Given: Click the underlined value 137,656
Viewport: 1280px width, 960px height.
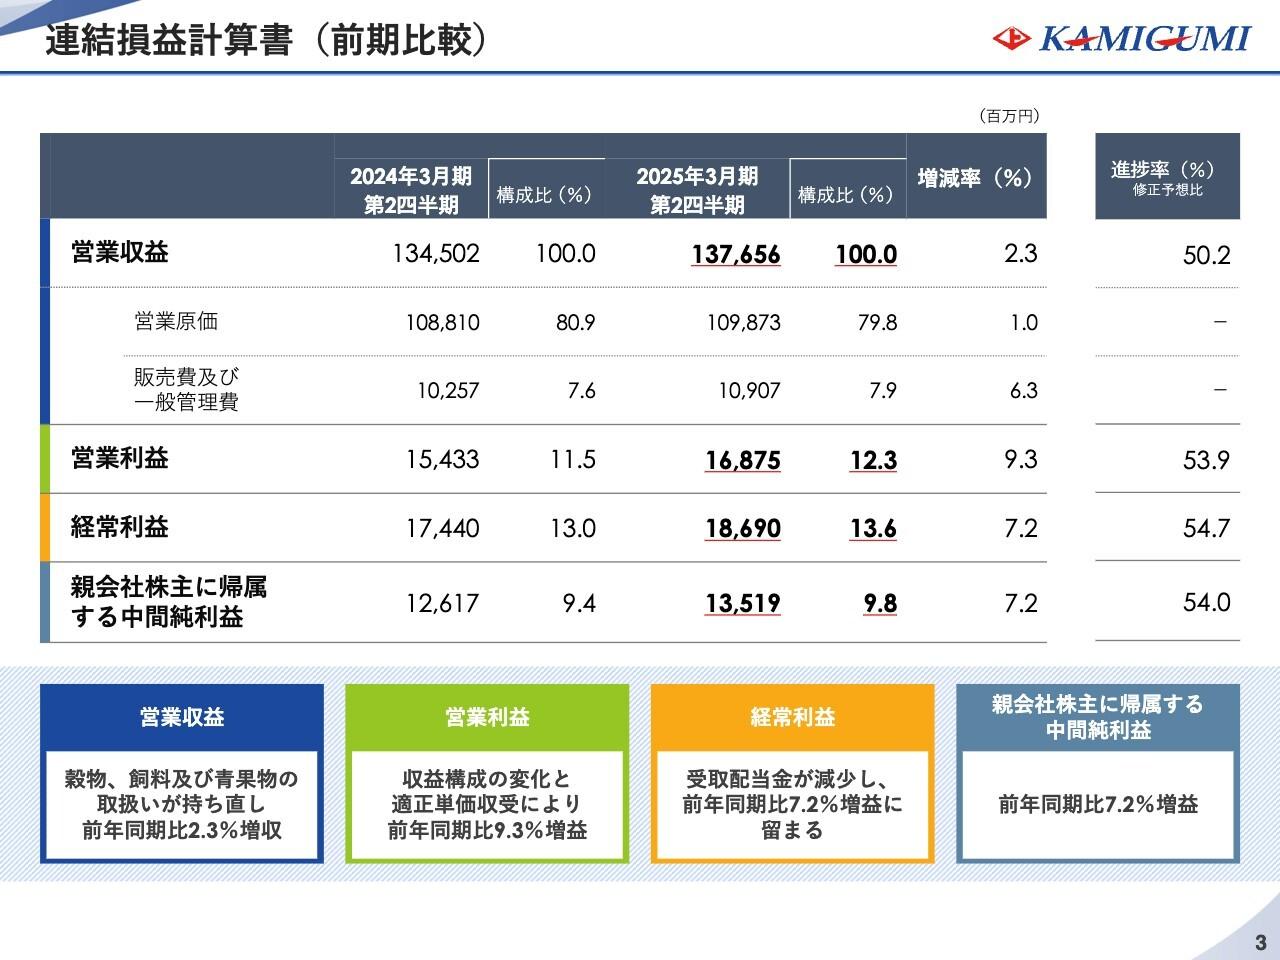Looking at the screenshot, I should point(736,255).
